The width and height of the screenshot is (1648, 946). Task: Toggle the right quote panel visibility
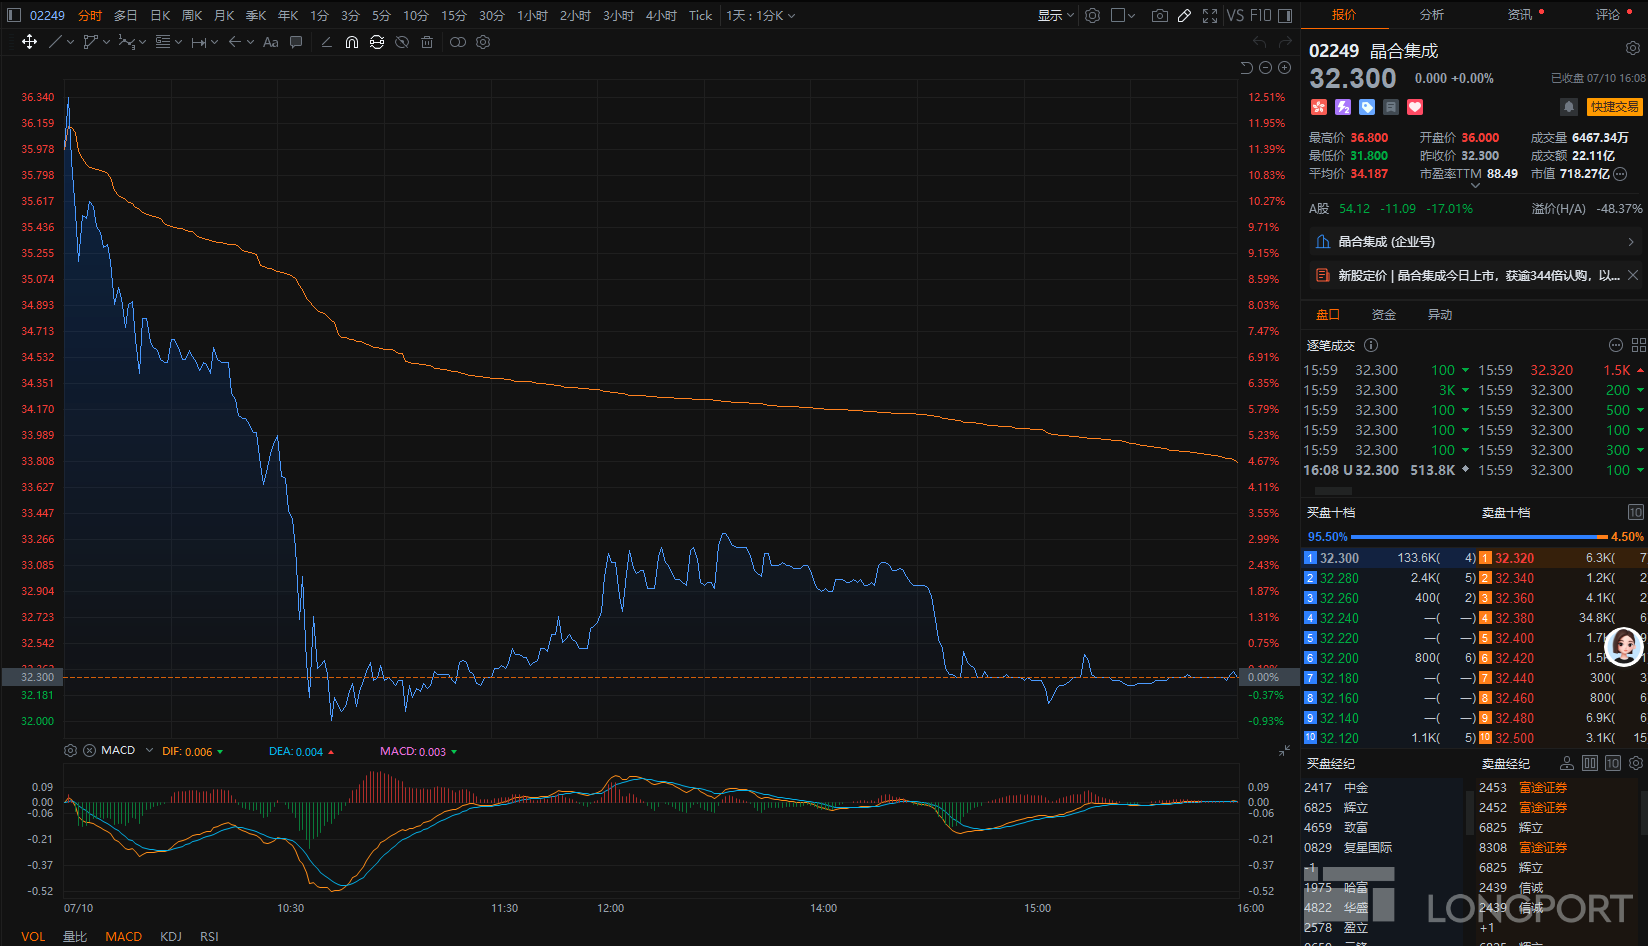coord(1285,15)
